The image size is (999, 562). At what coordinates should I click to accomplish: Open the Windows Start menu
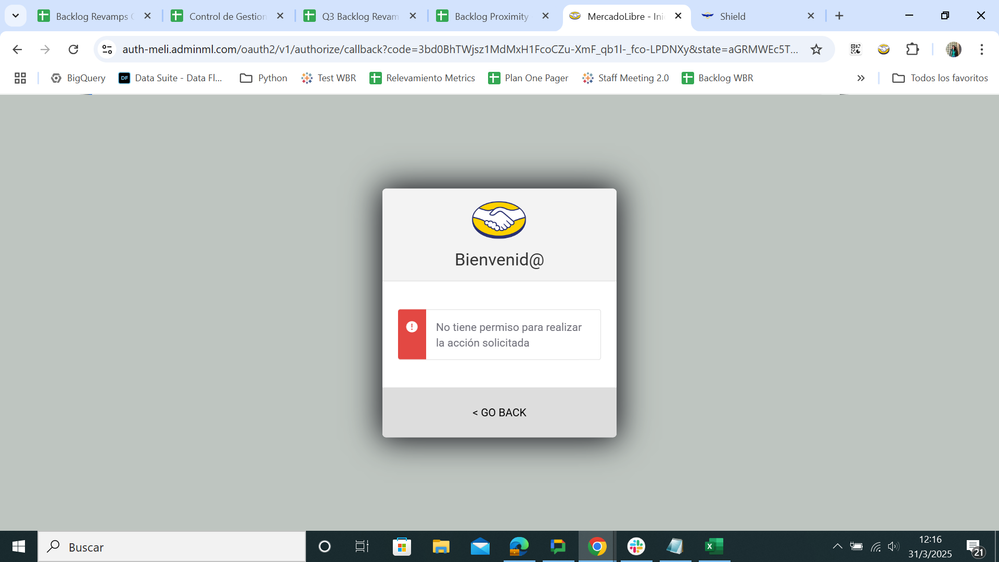(18, 547)
